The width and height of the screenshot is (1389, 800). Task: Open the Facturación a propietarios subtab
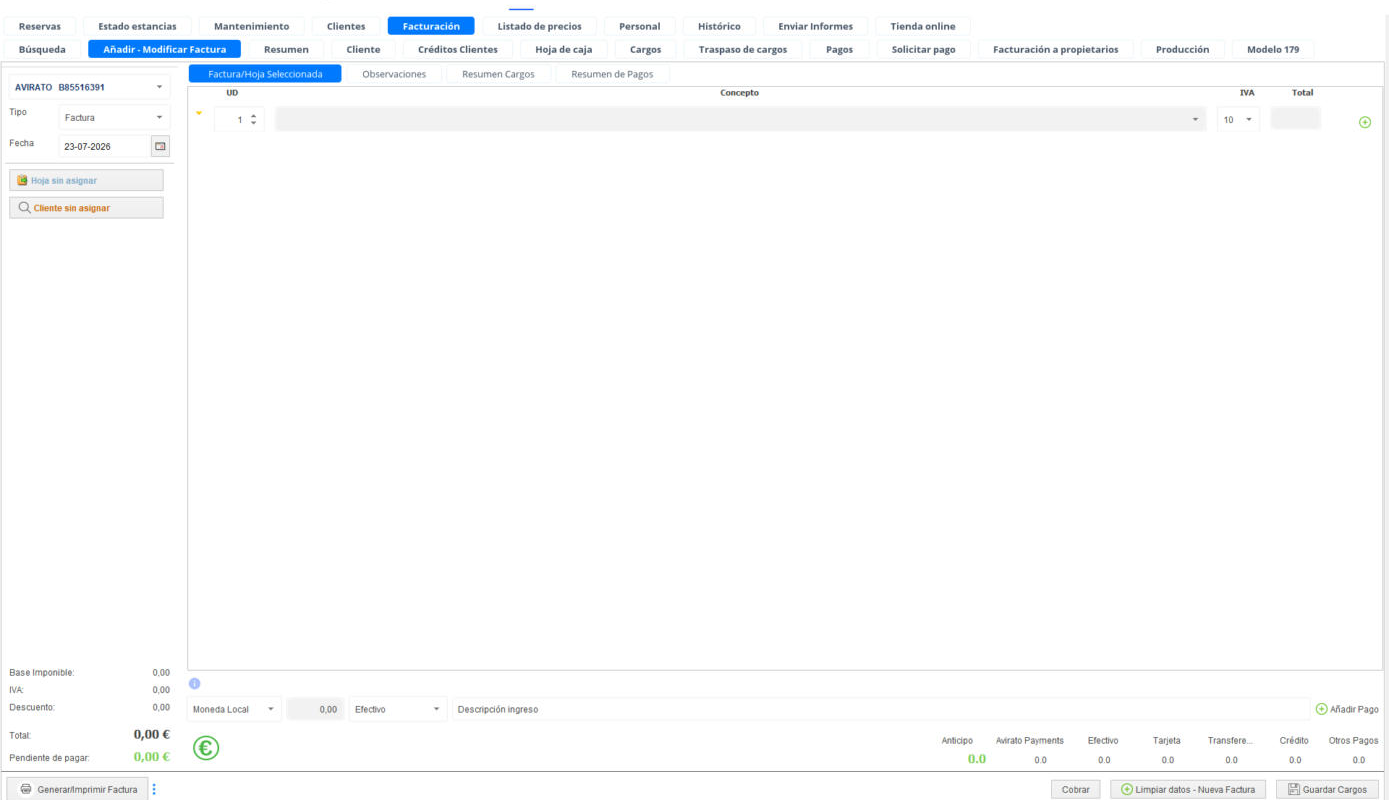[x=1055, y=49]
